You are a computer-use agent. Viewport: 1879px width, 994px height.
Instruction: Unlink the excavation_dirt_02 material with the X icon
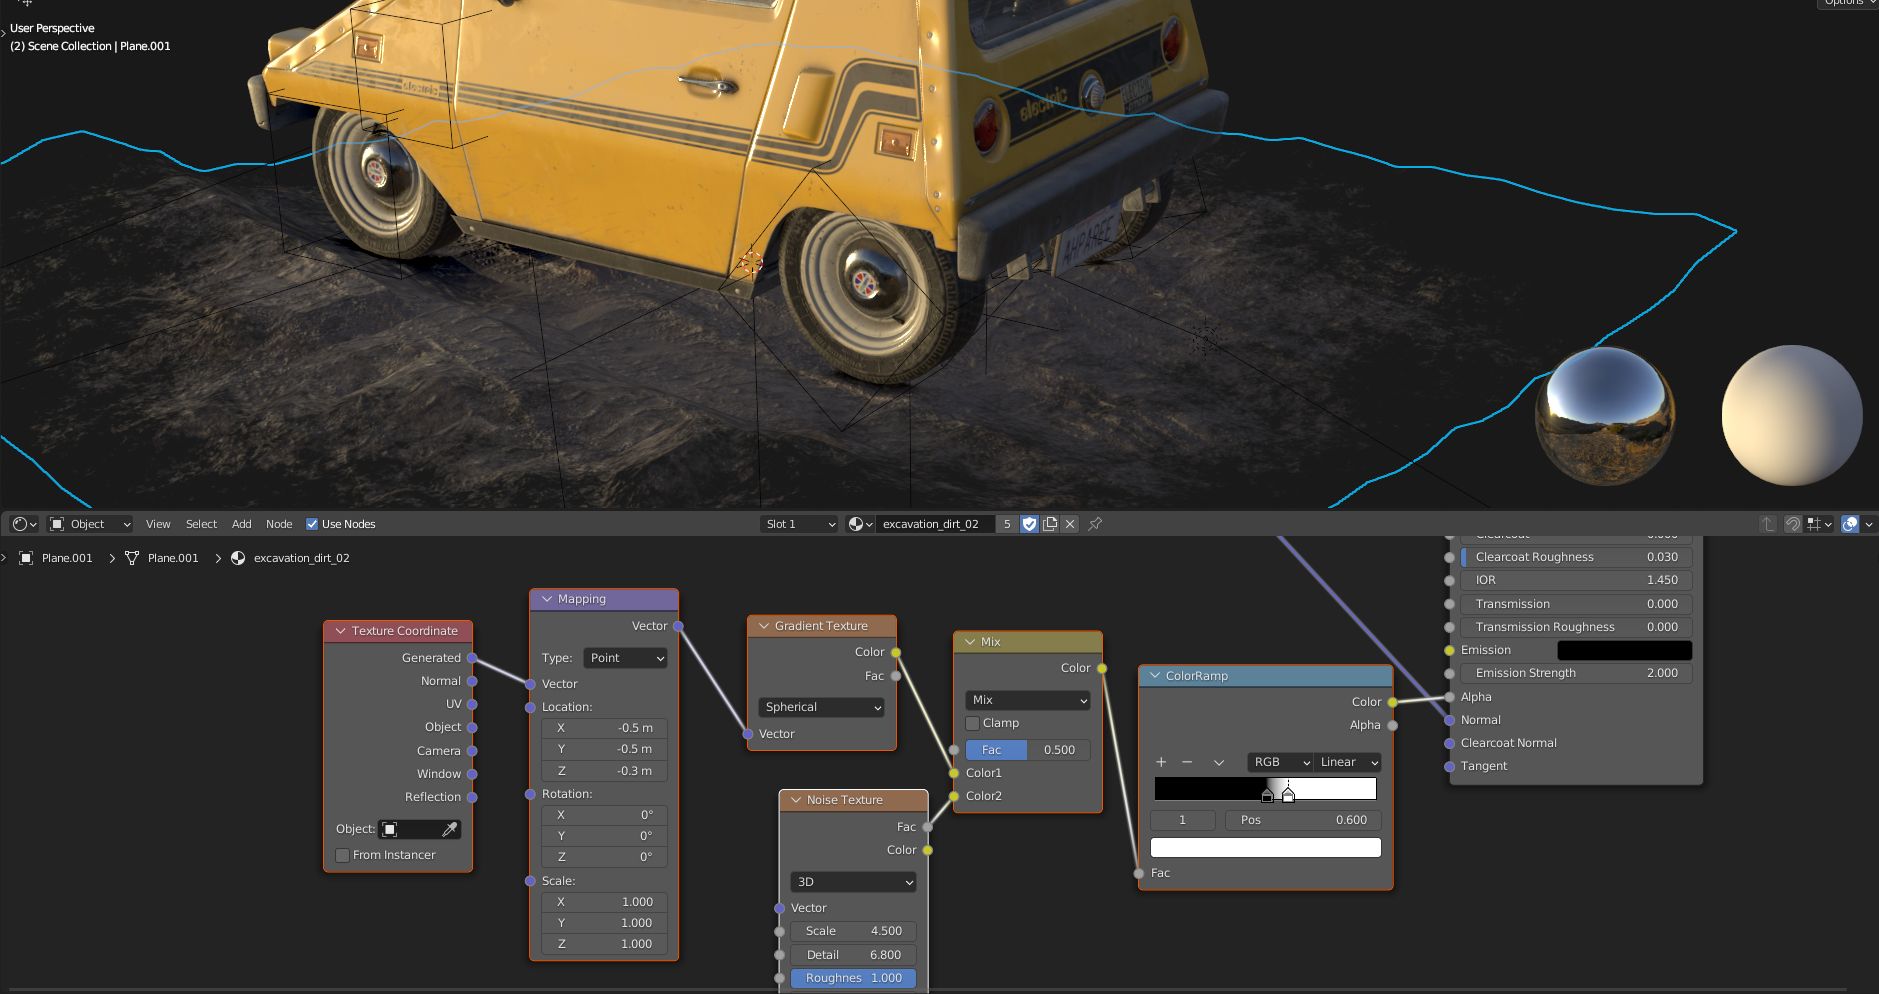(x=1070, y=524)
